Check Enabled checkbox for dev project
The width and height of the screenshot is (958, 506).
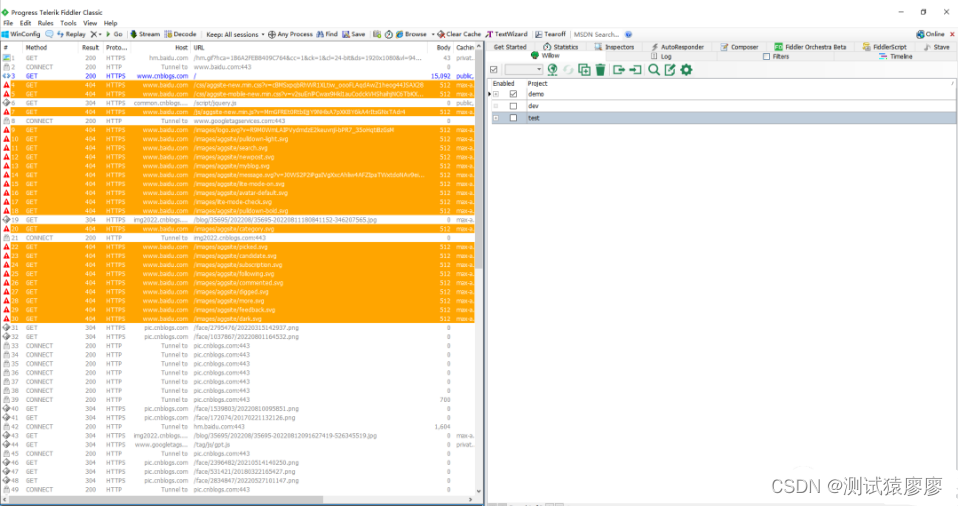coord(513,106)
